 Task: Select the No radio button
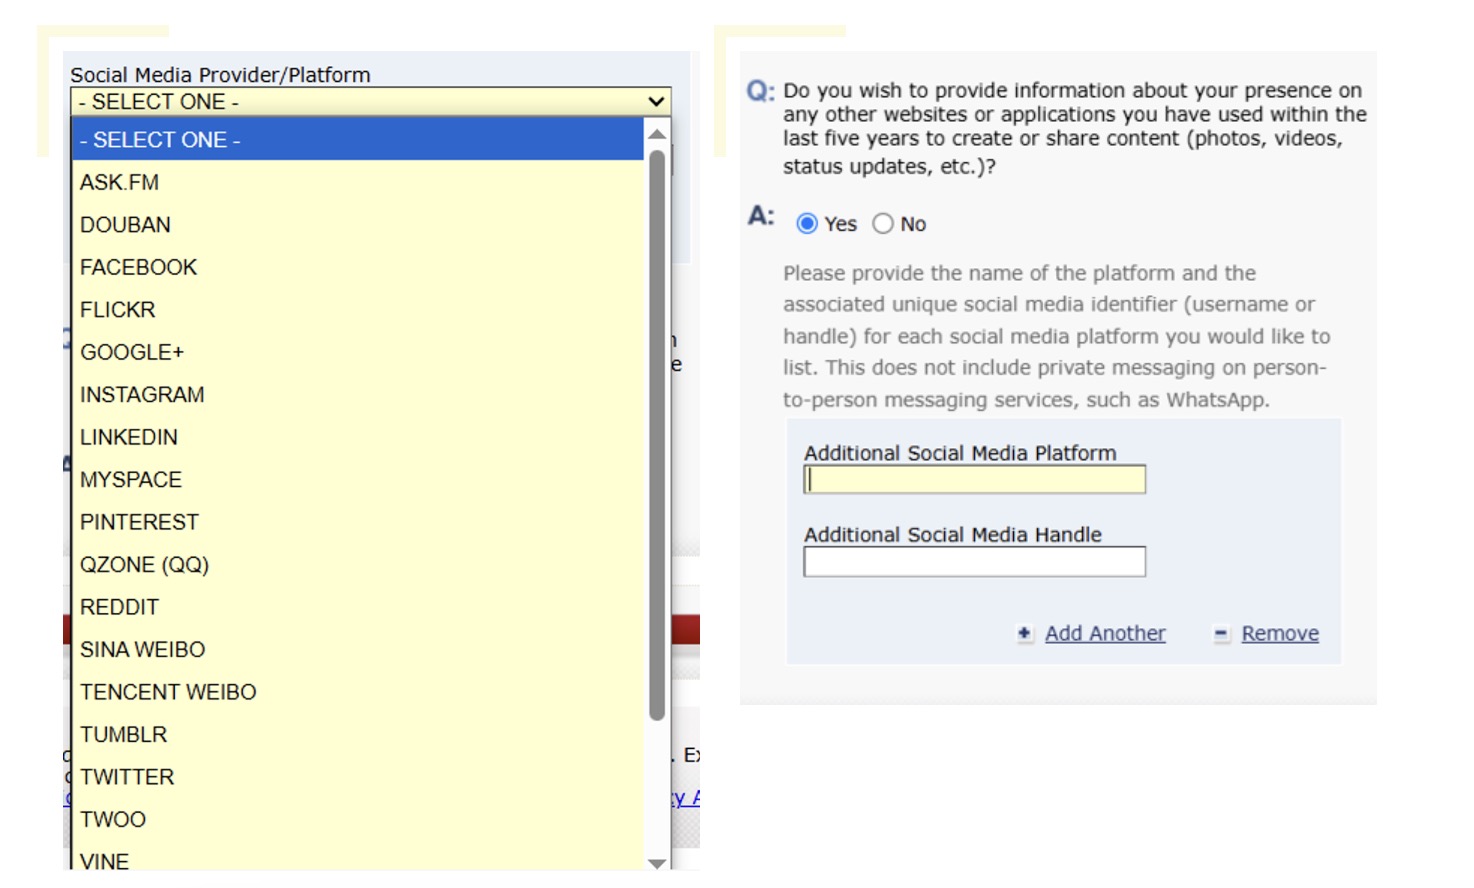pyautogui.click(x=883, y=224)
